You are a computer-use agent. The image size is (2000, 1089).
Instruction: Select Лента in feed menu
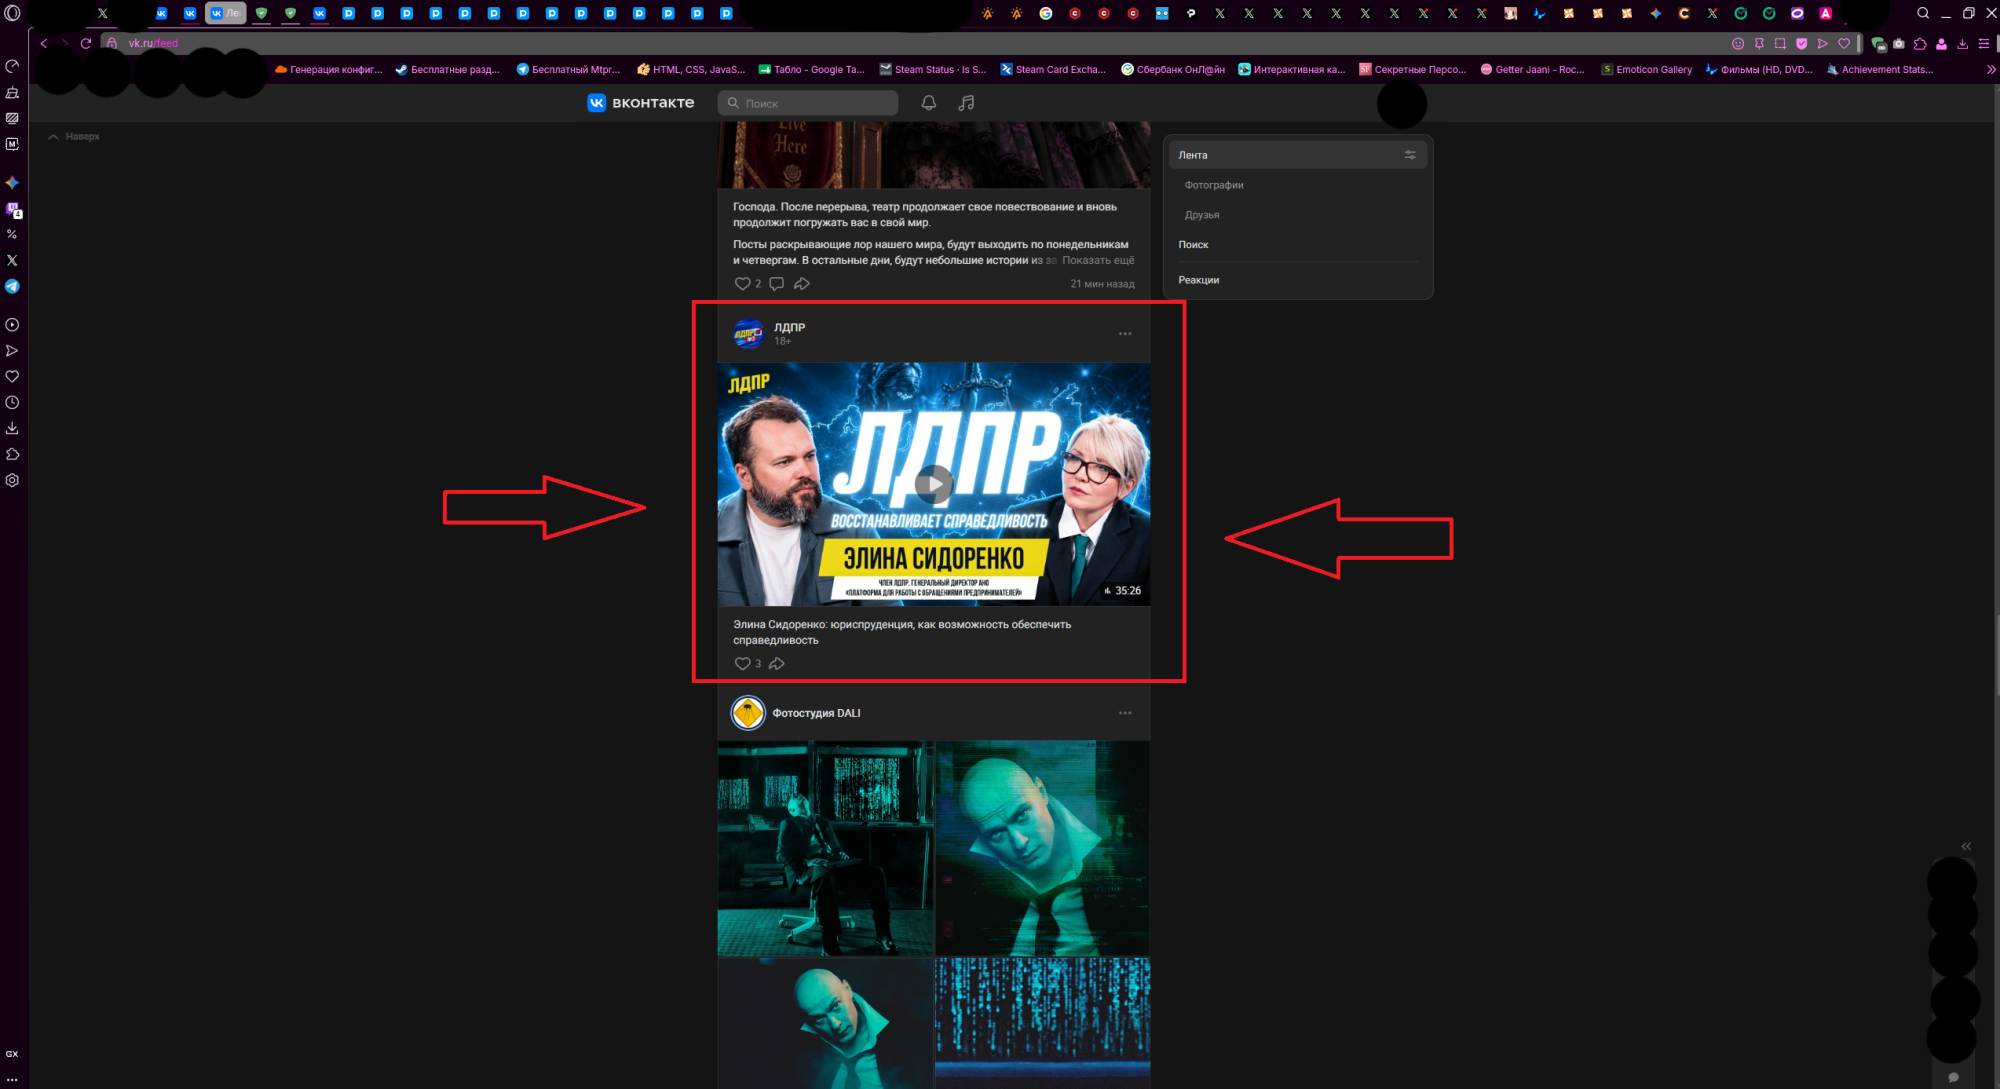point(1298,155)
